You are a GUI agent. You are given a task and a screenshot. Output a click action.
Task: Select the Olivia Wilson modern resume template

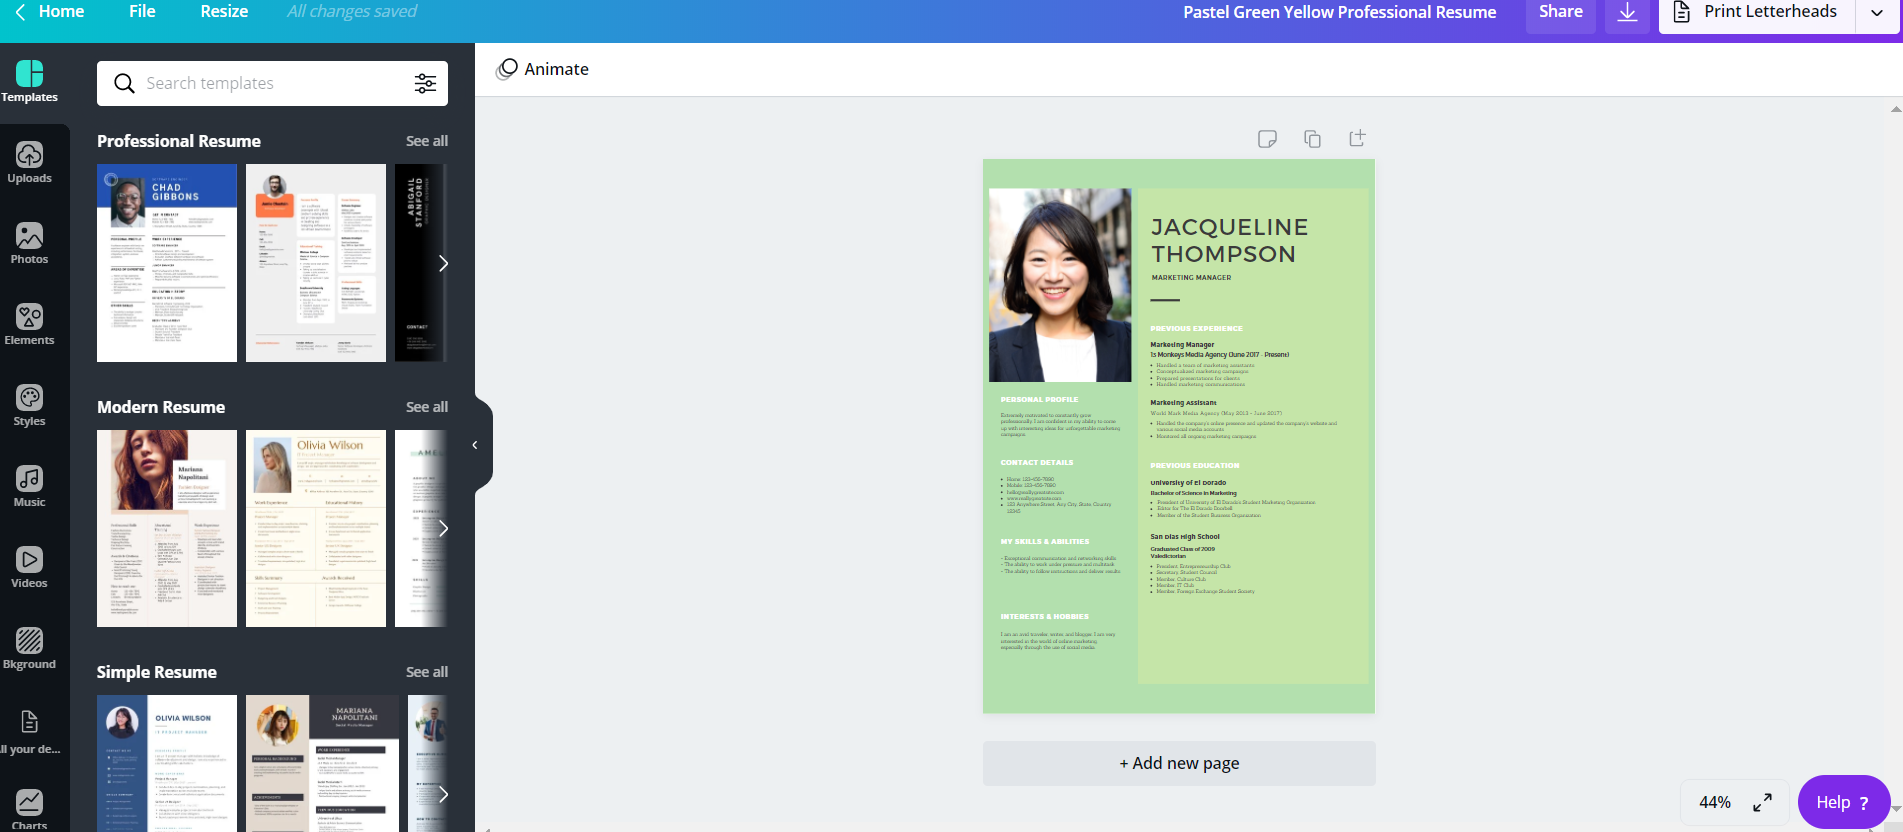(316, 528)
